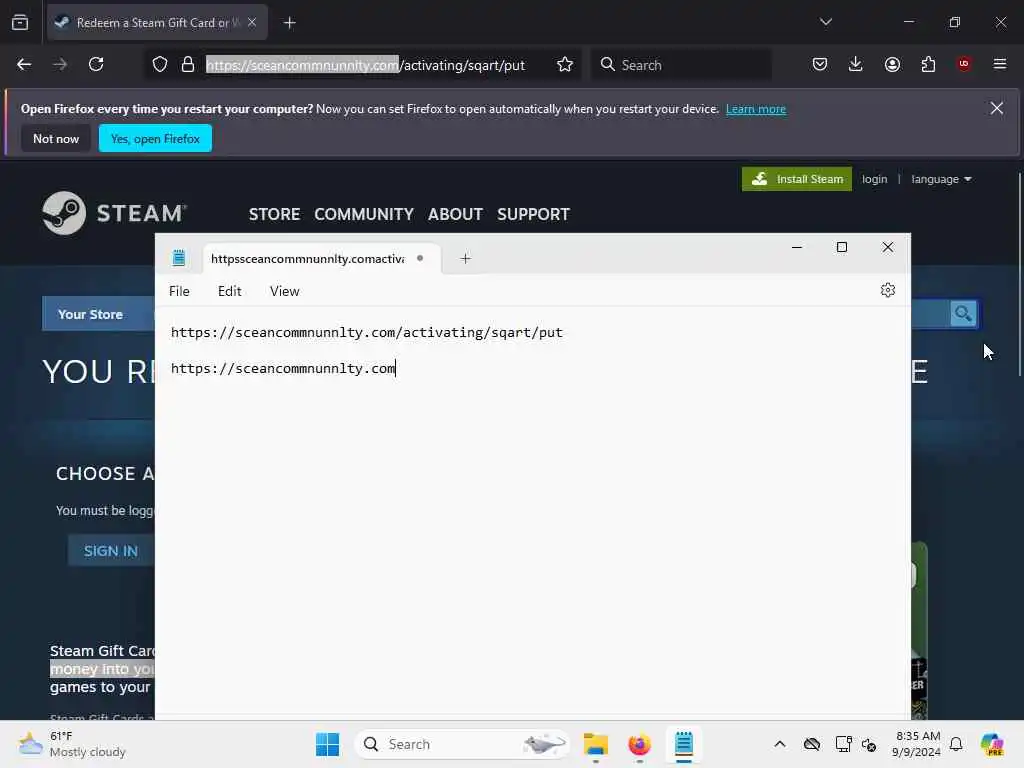Open File Explorer from taskbar
Image resolution: width=1024 pixels, height=768 pixels.
pos(596,744)
